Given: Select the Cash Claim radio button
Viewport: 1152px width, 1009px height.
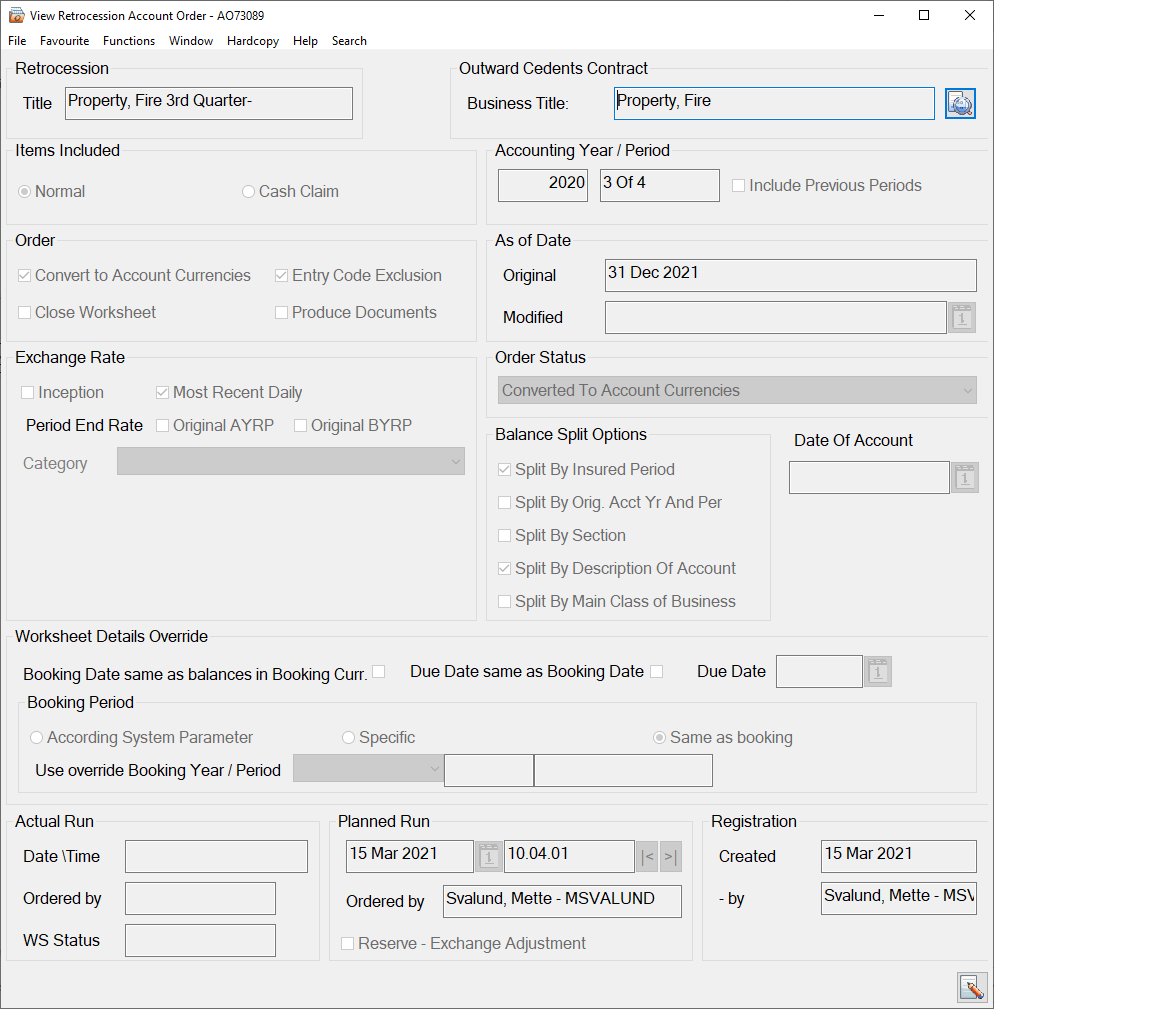Looking at the screenshot, I should 248,192.
